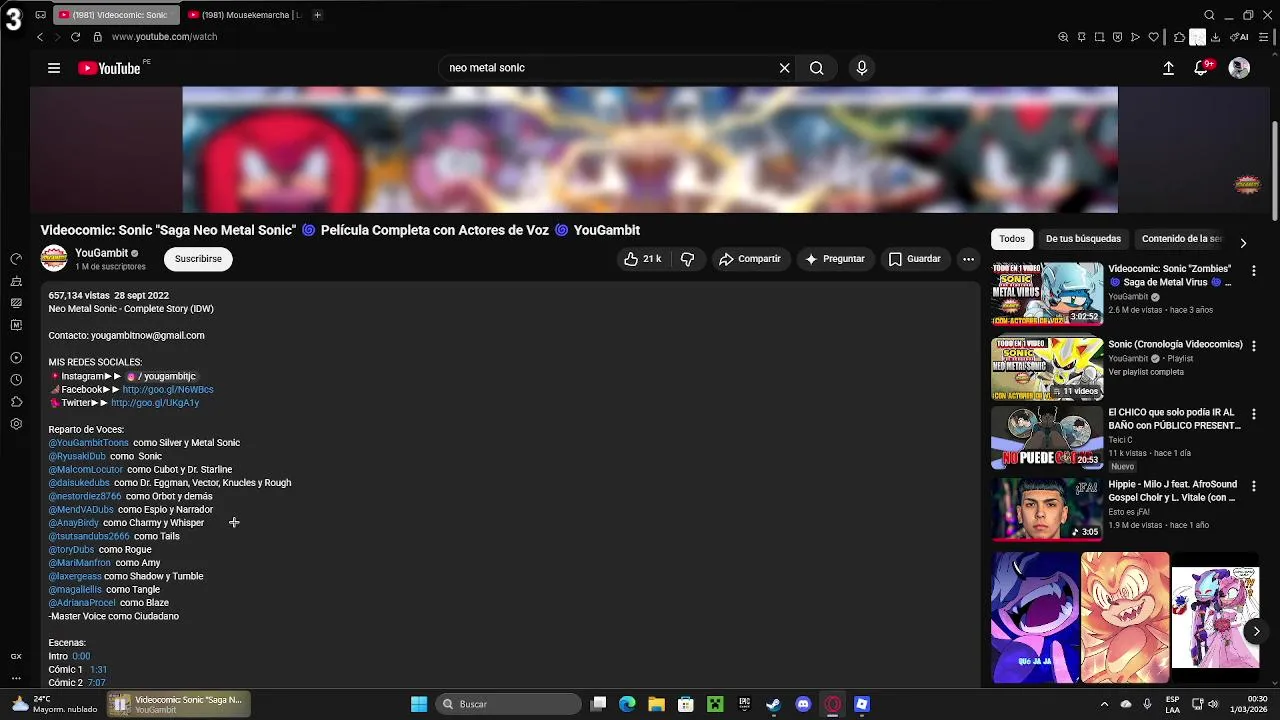The width and height of the screenshot is (1280, 720).
Task: Open the goo.gl/N6WBcs Facebook link
Action: point(168,390)
